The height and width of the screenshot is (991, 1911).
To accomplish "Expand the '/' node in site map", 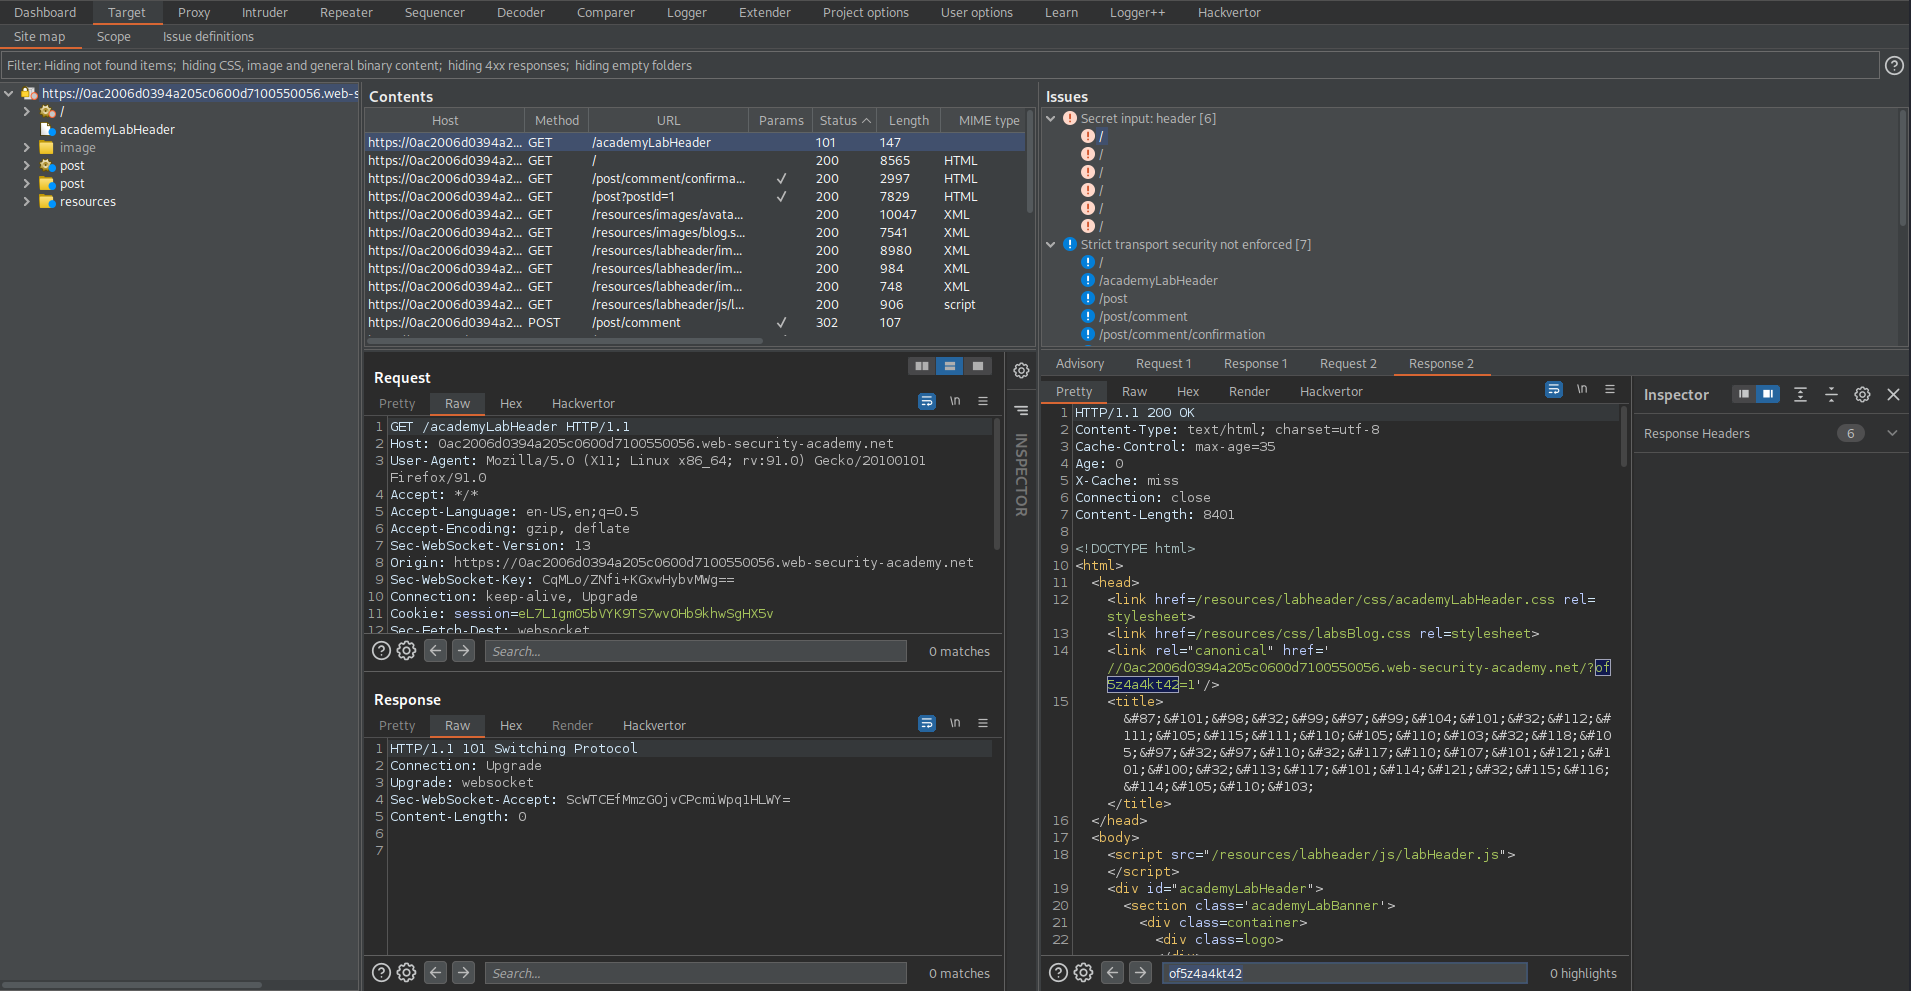I will click(x=27, y=111).
